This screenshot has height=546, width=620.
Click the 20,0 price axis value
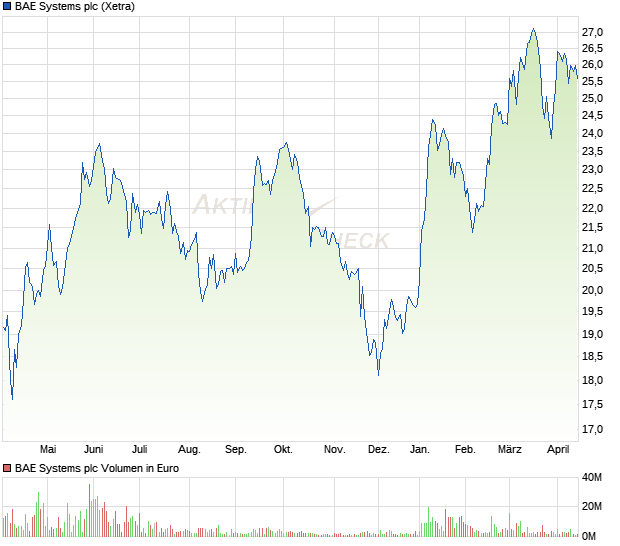(592, 291)
